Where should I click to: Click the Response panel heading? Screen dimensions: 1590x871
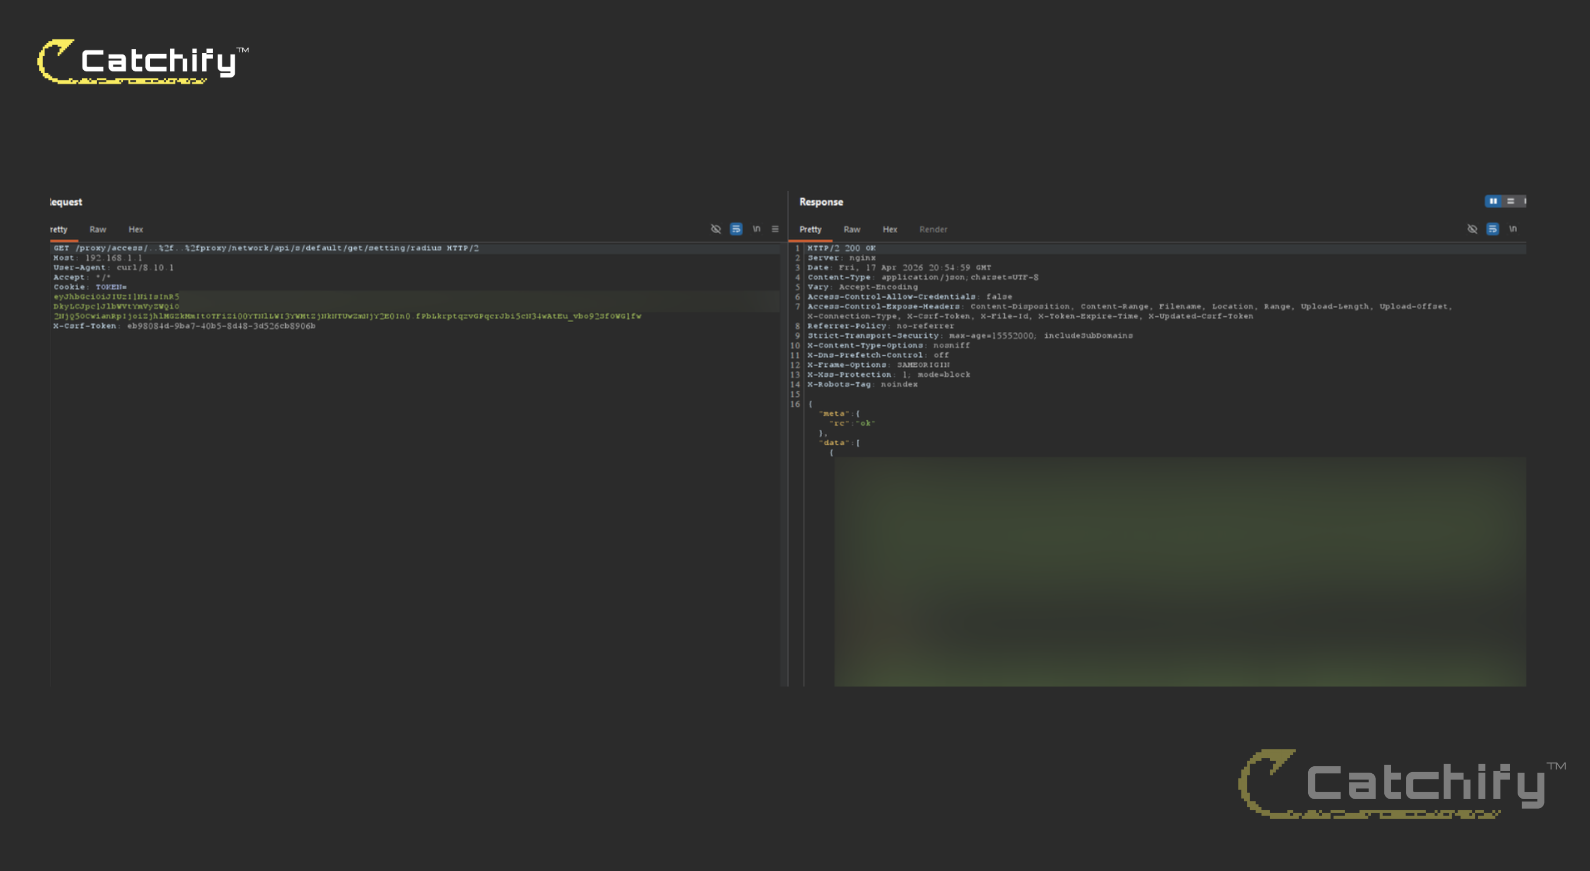pos(821,202)
